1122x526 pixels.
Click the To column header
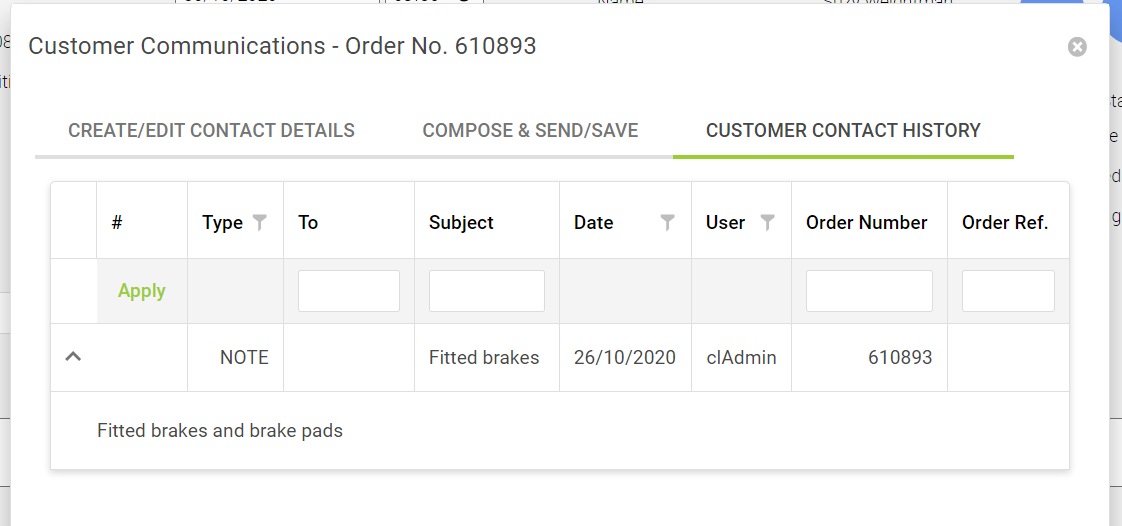point(308,223)
